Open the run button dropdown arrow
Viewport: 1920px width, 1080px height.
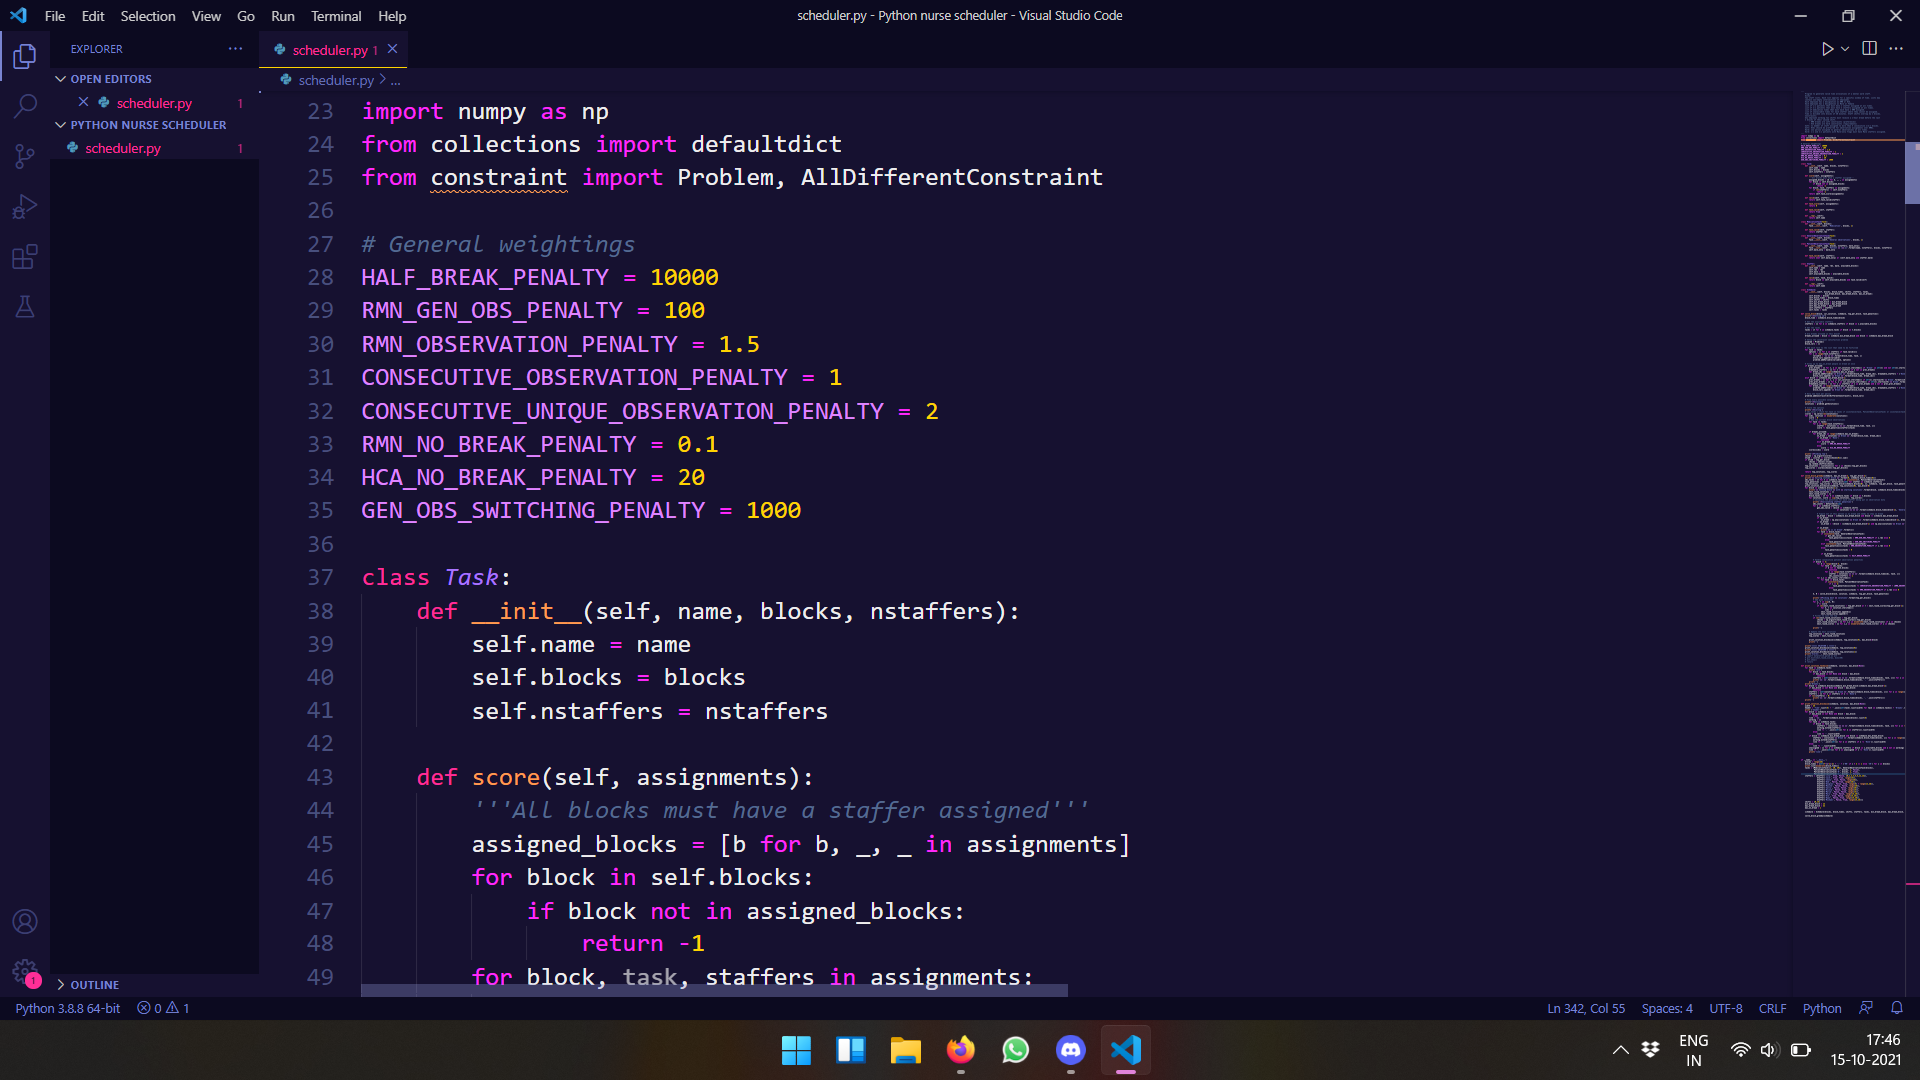pos(1845,49)
